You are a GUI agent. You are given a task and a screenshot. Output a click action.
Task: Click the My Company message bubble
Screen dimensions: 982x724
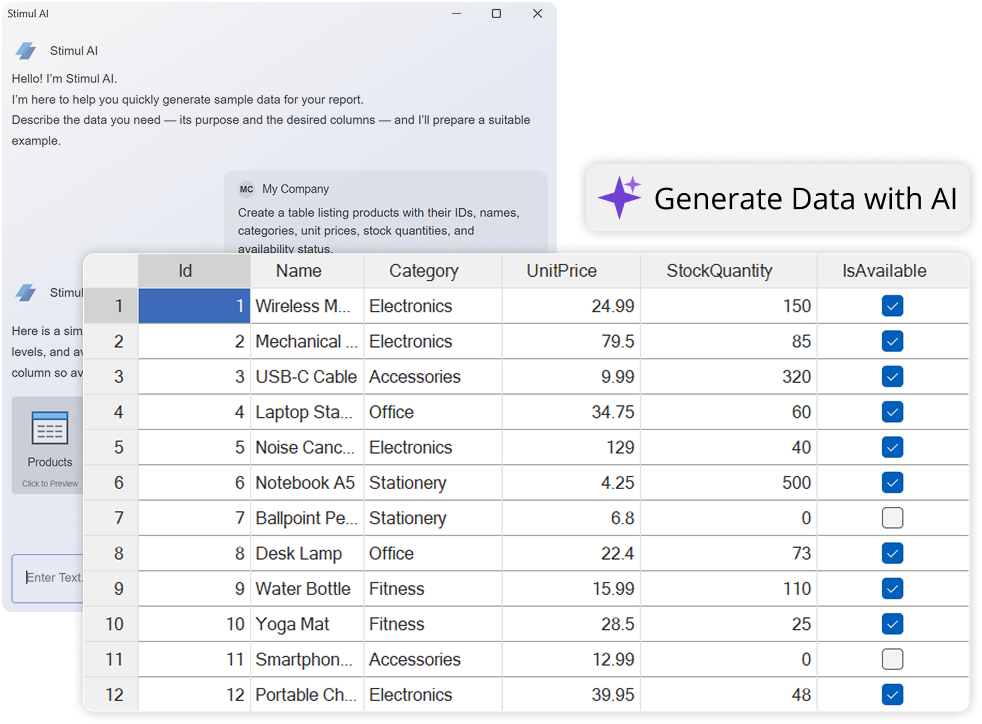click(390, 210)
